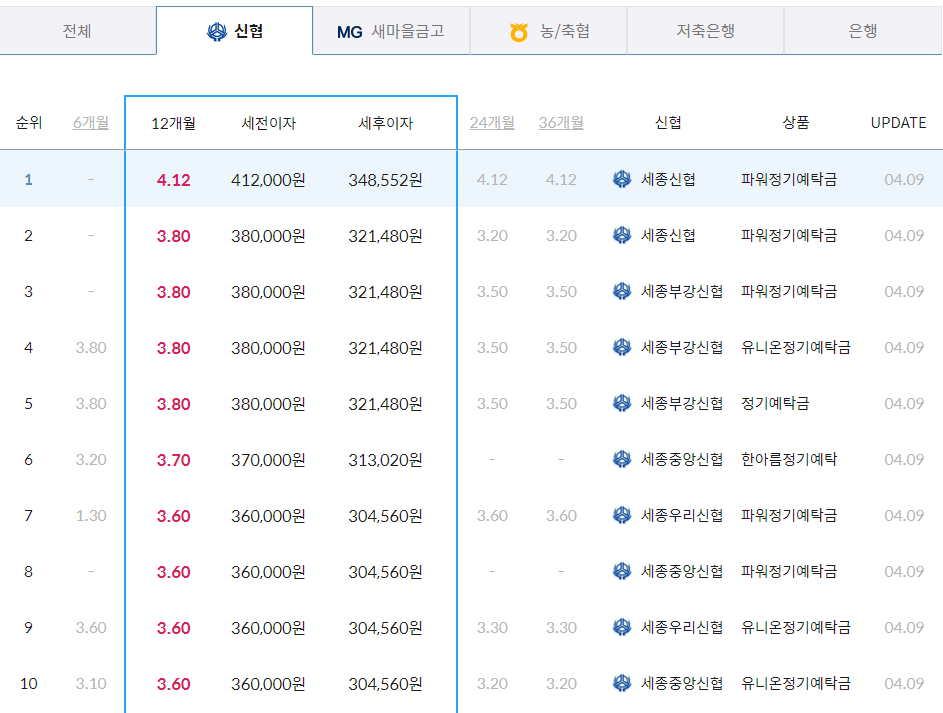Select 유니온정기예탁금 product in rank 10 row
The height and width of the screenshot is (713, 943).
click(x=796, y=683)
